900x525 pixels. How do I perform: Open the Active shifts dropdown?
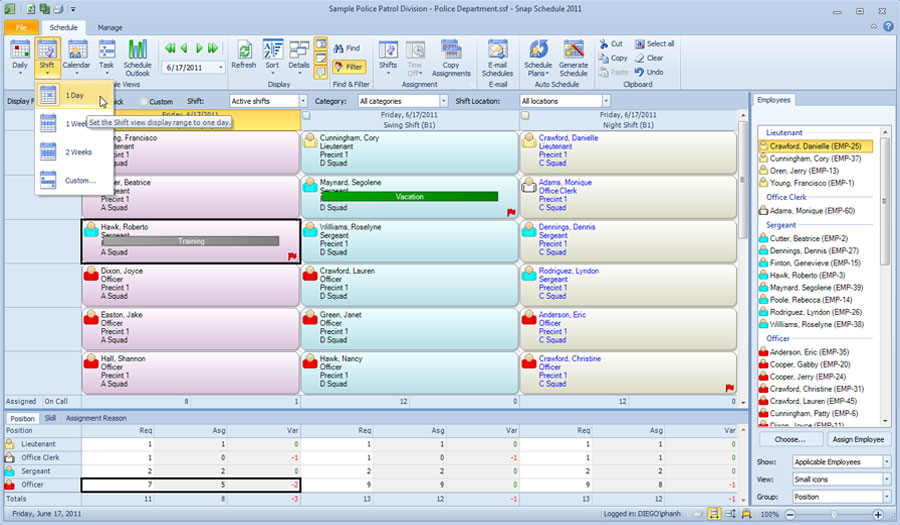303,101
